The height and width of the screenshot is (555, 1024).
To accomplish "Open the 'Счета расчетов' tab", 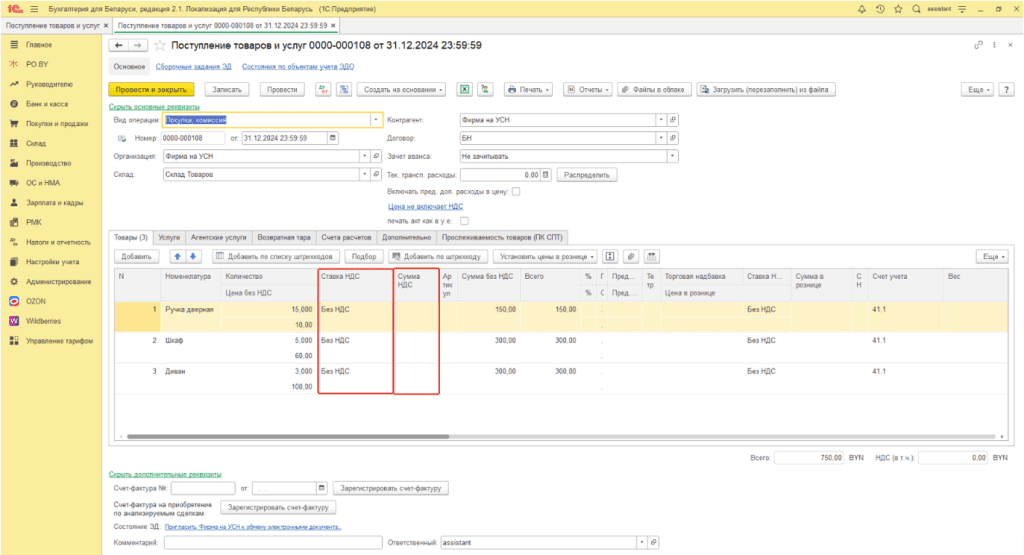I will click(x=346, y=237).
